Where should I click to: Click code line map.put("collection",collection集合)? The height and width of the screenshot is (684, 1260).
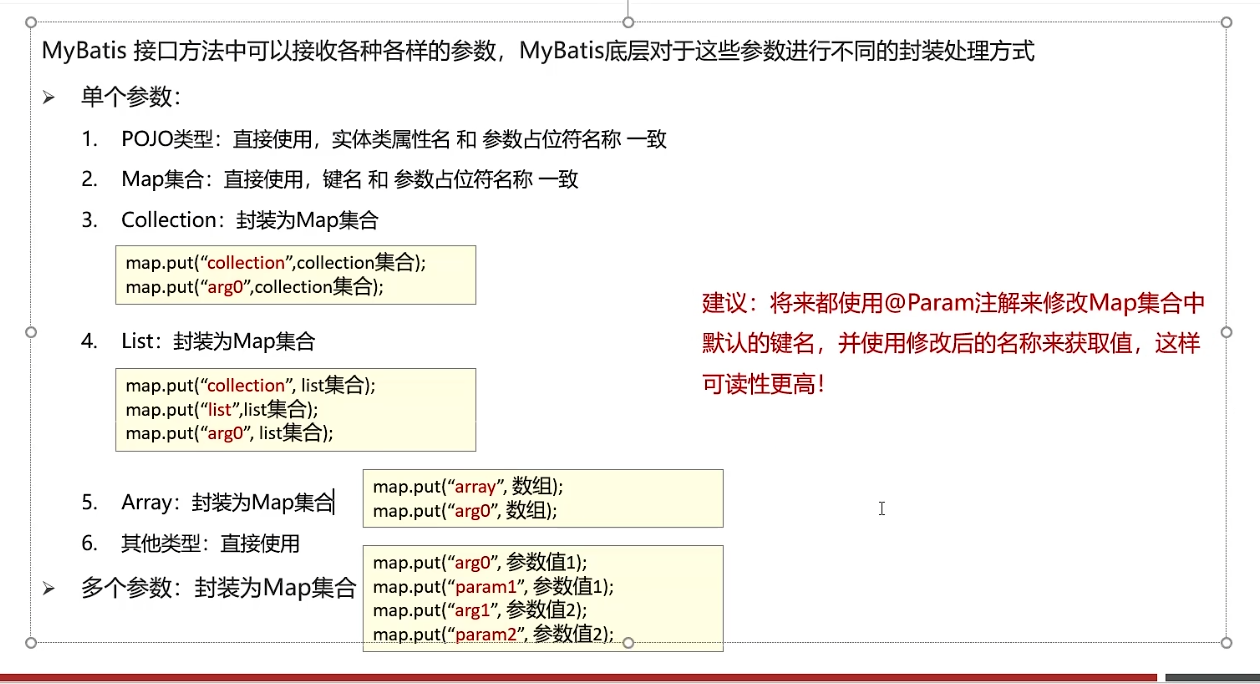276,263
